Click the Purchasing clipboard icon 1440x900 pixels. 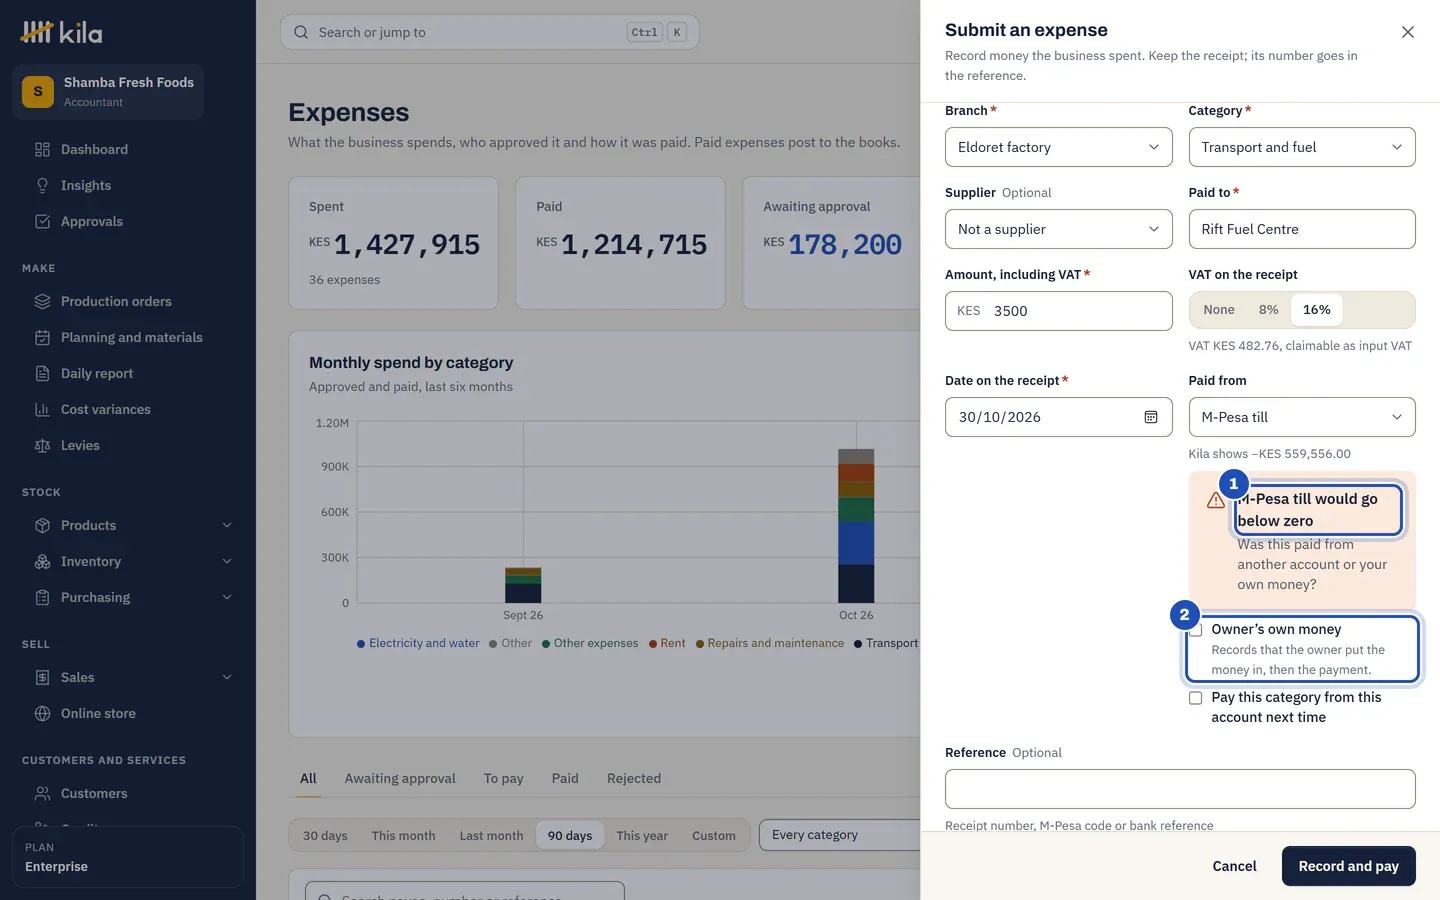(42, 598)
